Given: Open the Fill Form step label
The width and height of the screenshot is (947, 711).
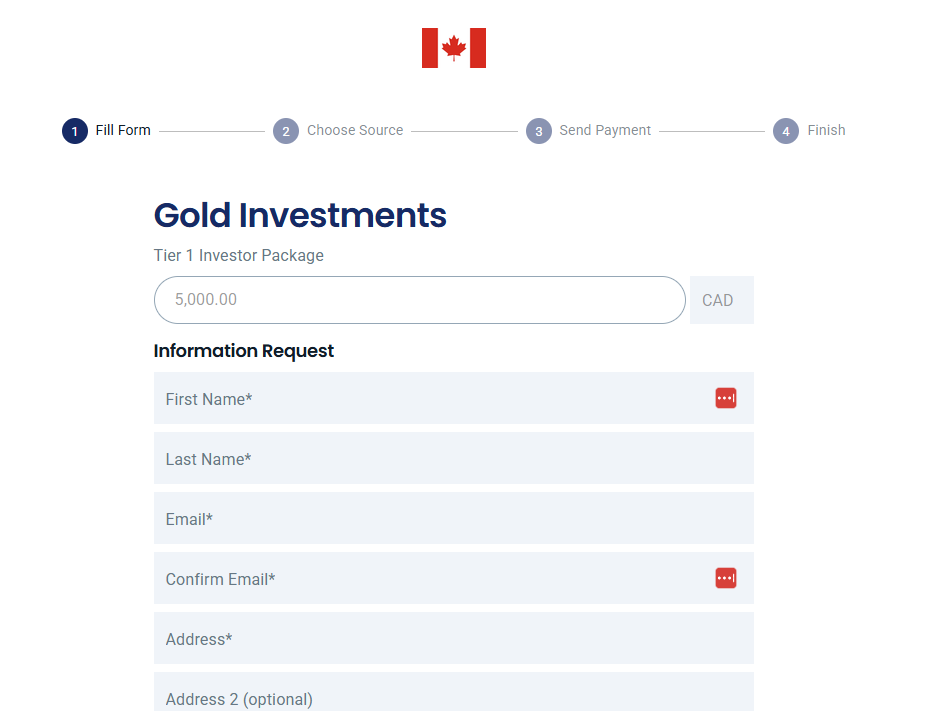Looking at the screenshot, I should (x=123, y=130).
